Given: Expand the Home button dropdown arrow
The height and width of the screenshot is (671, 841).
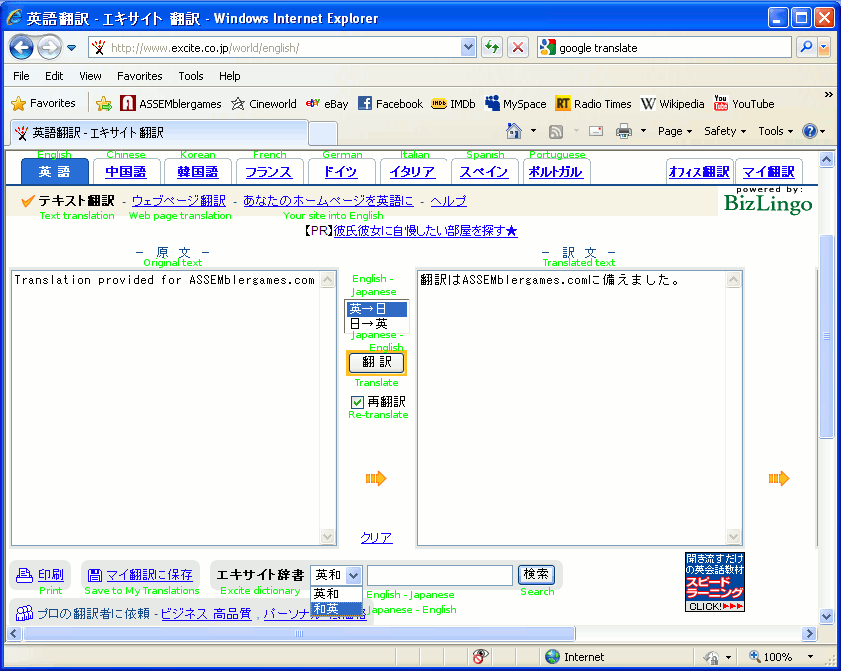Looking at the screenshot, I should (533, 131).
